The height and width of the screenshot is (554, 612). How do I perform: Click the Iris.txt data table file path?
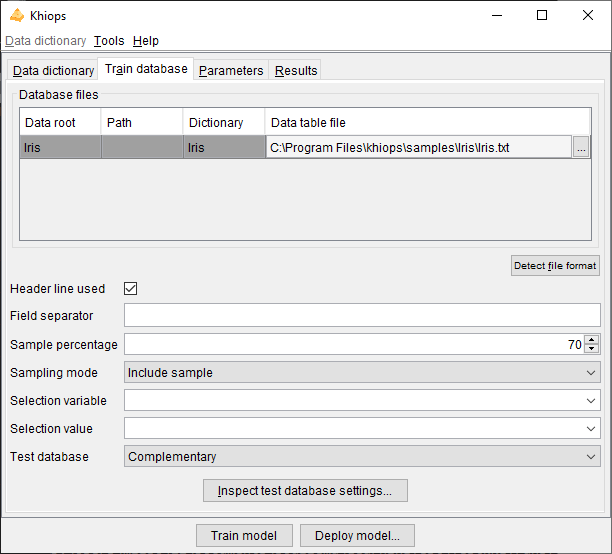[419, 148]
